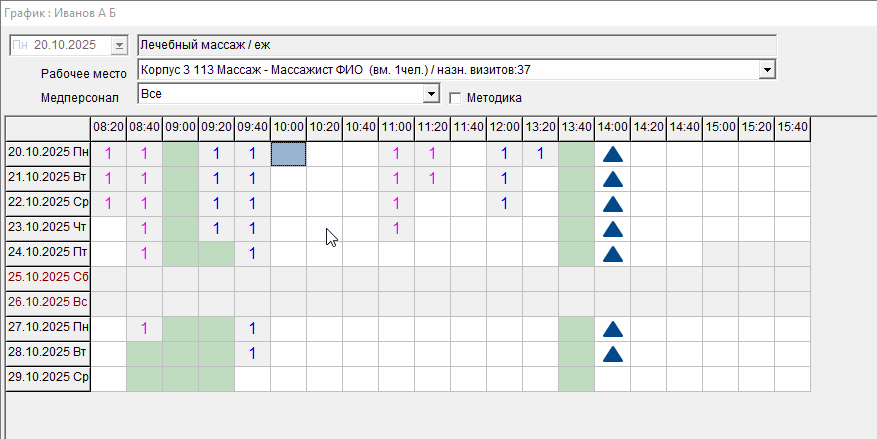
Task: Open the Медперсонал dropdown showing Все
Action: click(x=431, y=94)
